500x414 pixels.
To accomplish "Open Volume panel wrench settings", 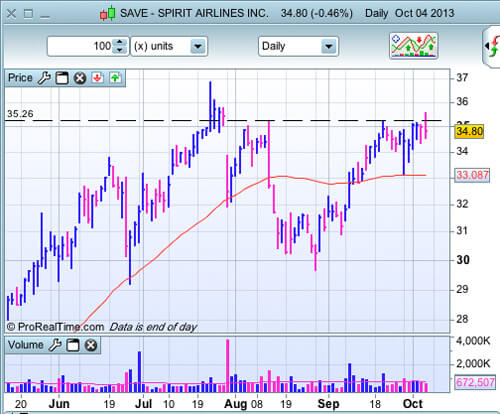I will (x=55, y=345).
